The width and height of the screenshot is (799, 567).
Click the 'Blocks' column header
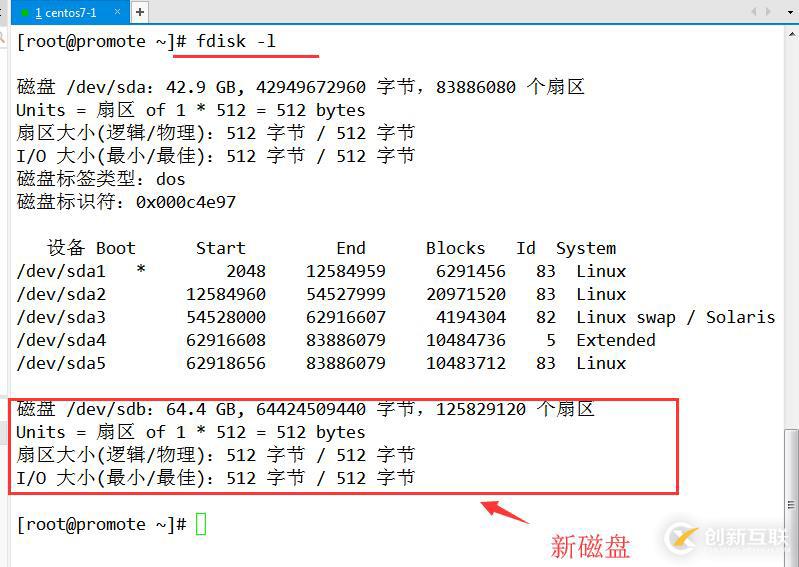(456, 248)
